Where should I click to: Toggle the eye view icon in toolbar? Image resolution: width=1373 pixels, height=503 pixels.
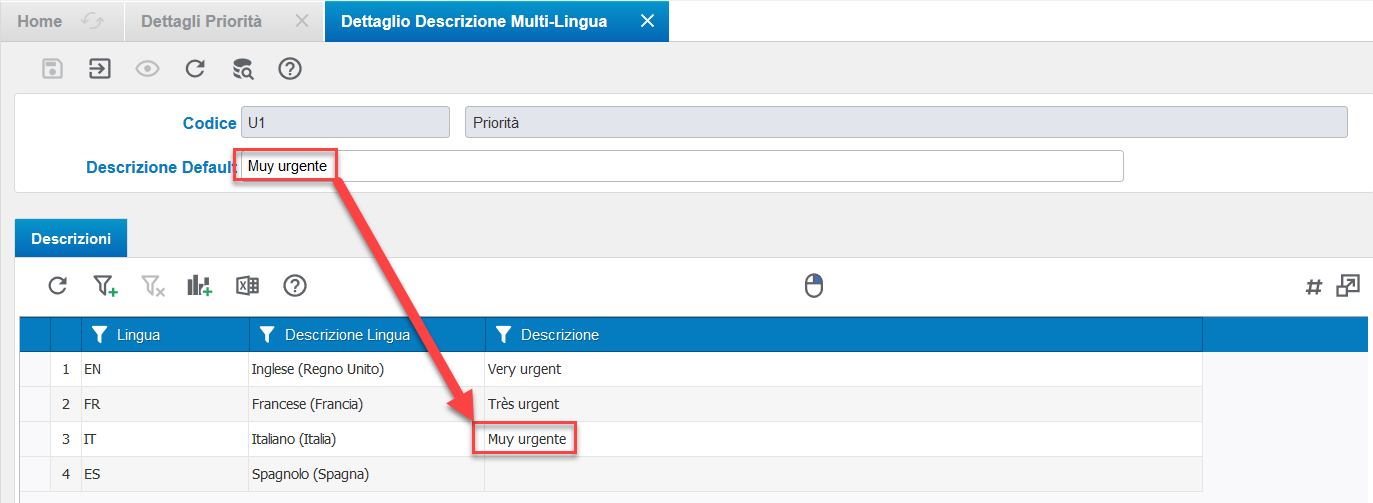coord(148,69)
